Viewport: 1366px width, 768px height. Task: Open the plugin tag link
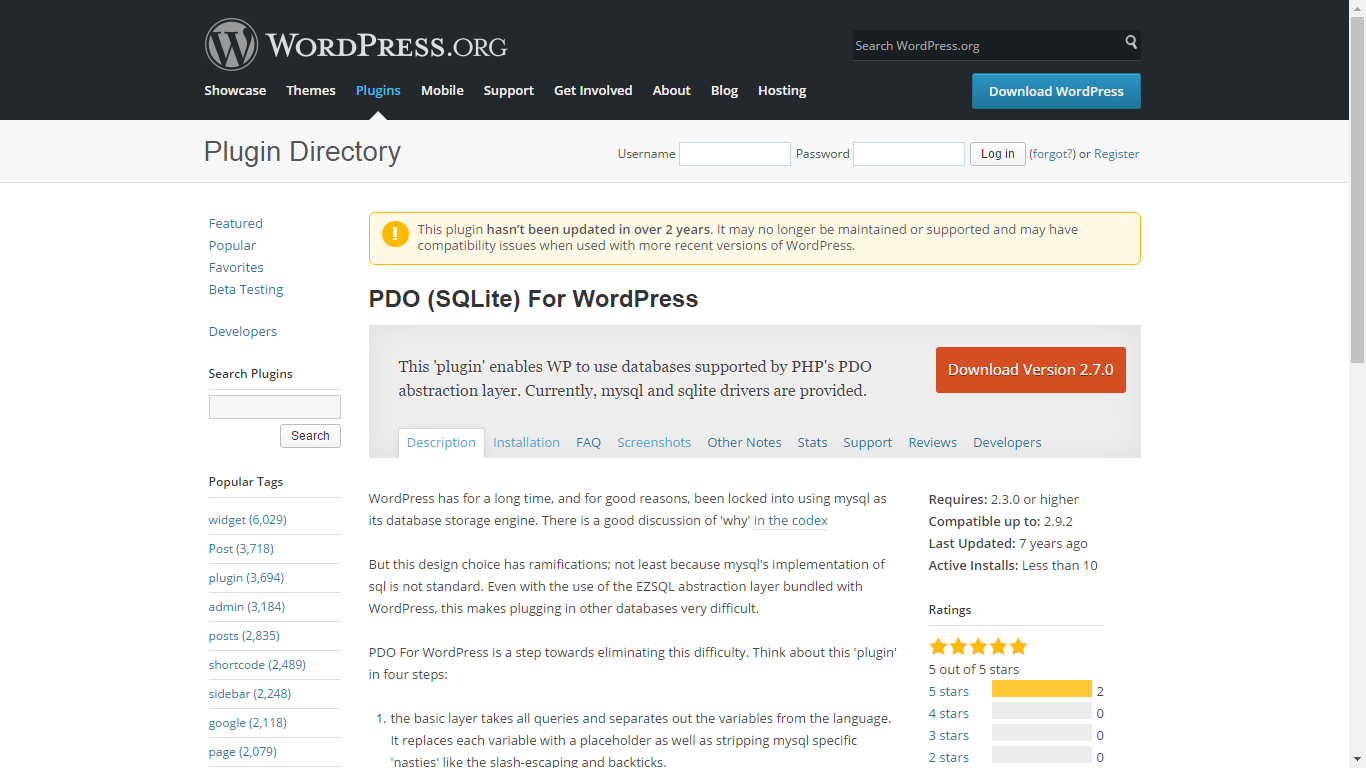tap(246, 578)
